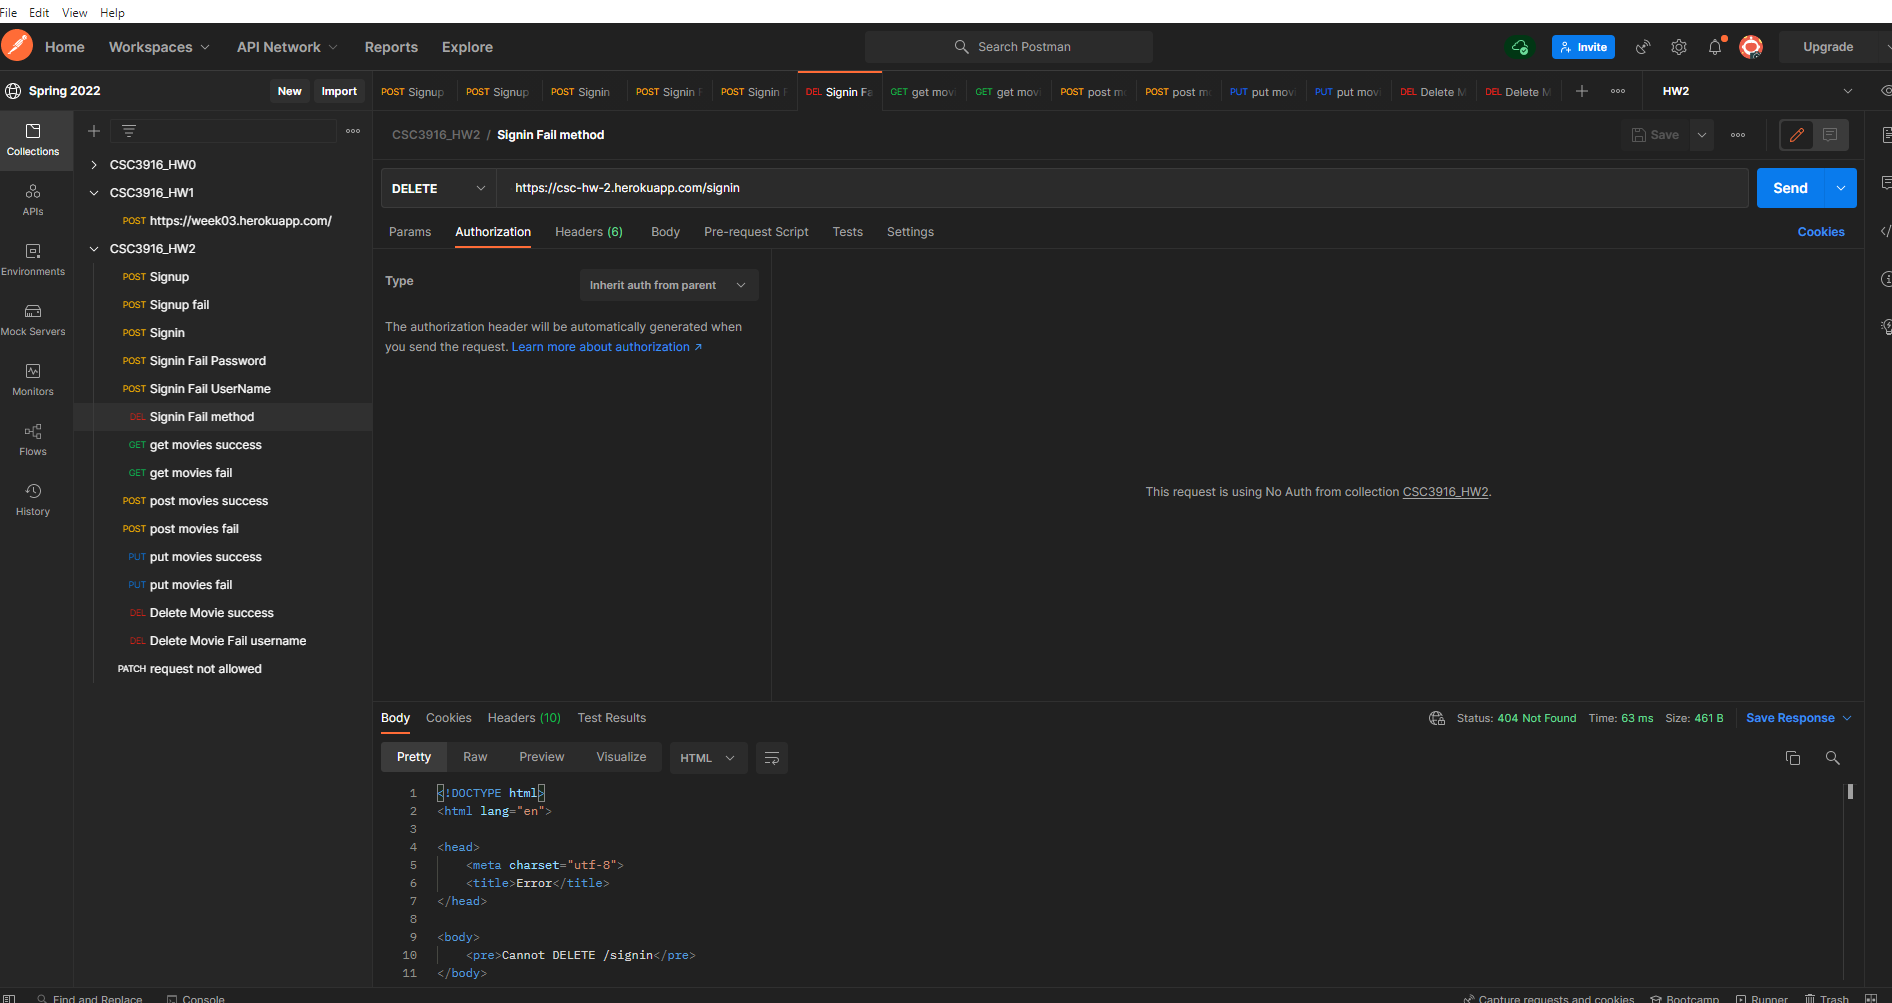This screenshot has width=1892, height=1003.
Task: Open the Flows panel
Action: (x=32, y=440)
